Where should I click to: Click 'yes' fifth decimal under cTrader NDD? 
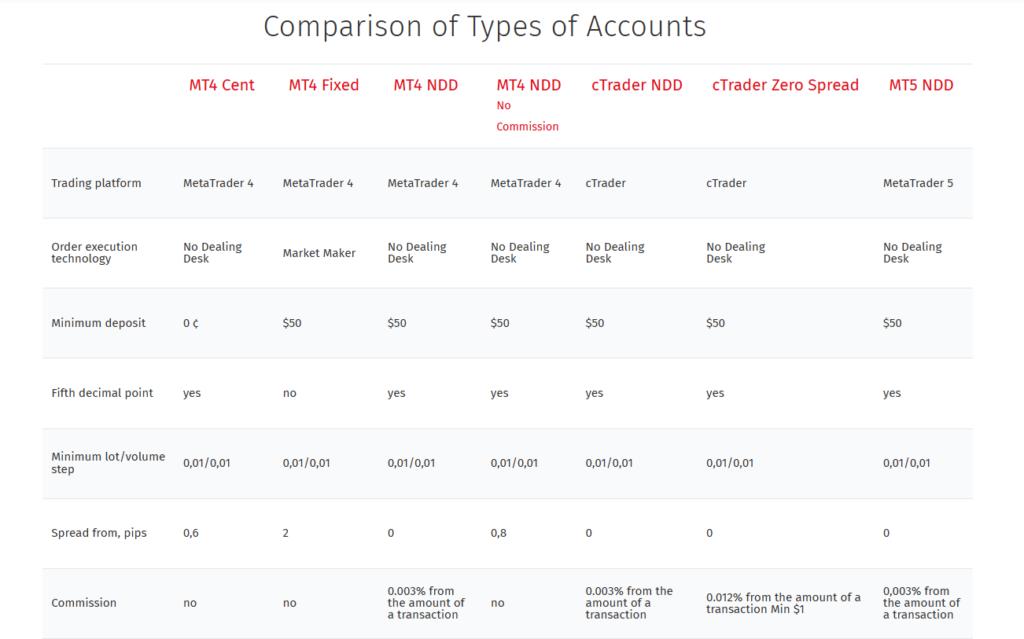(x=594, y=393)
